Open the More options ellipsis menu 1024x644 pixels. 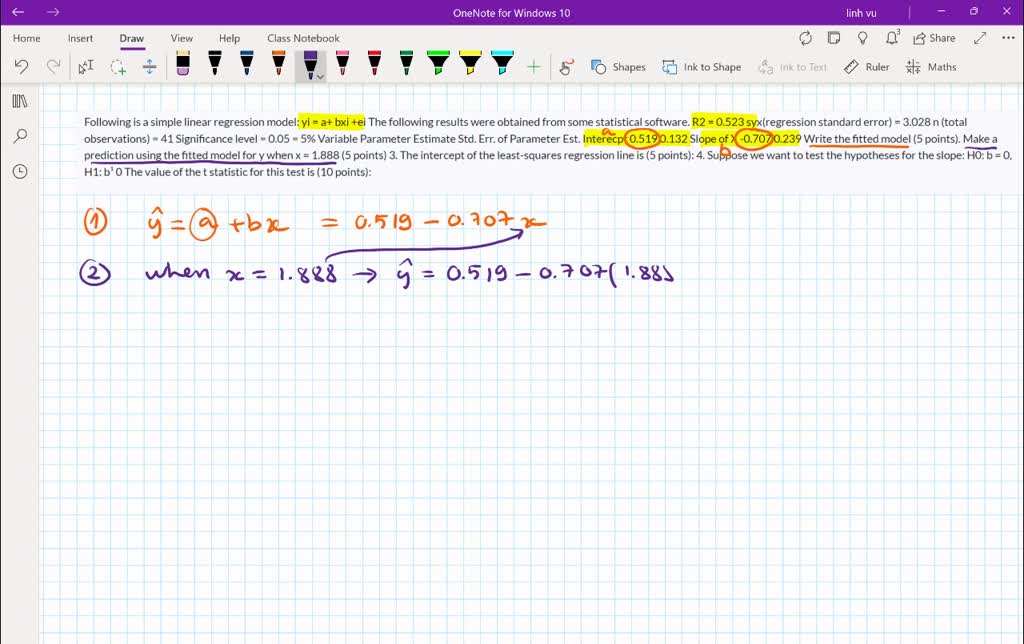pyautogui.click(x=1007, y=37)
